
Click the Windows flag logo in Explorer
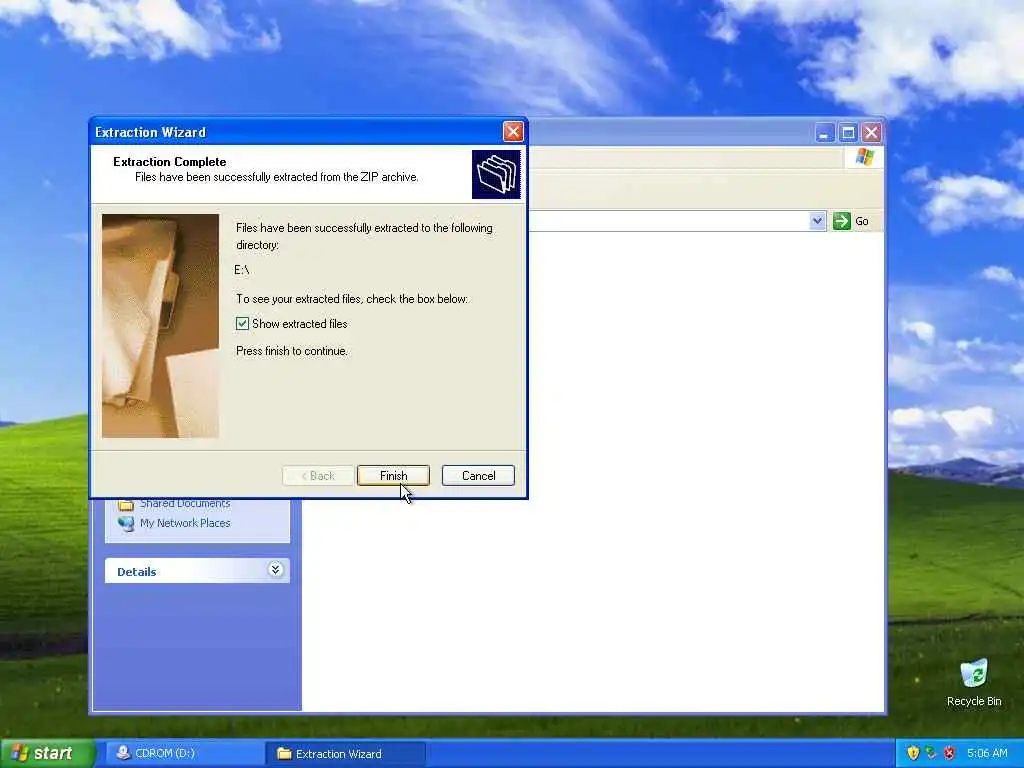click(x=865, y=157)
